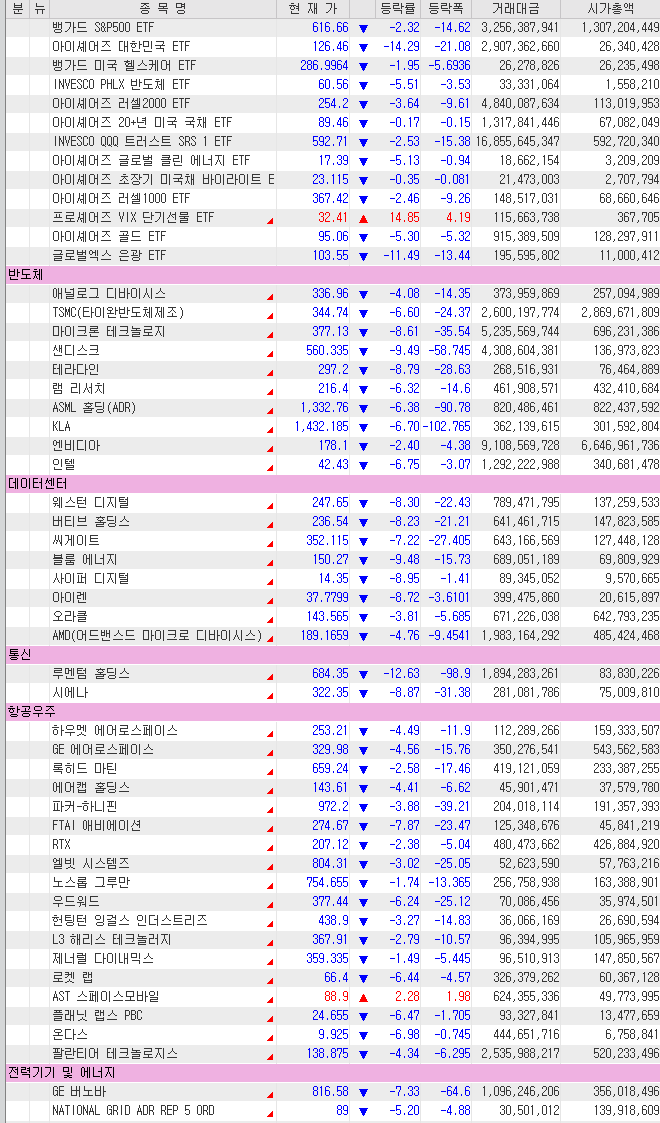
Task: Click the 뉴 column header
Action: click(x=39, y=9)
